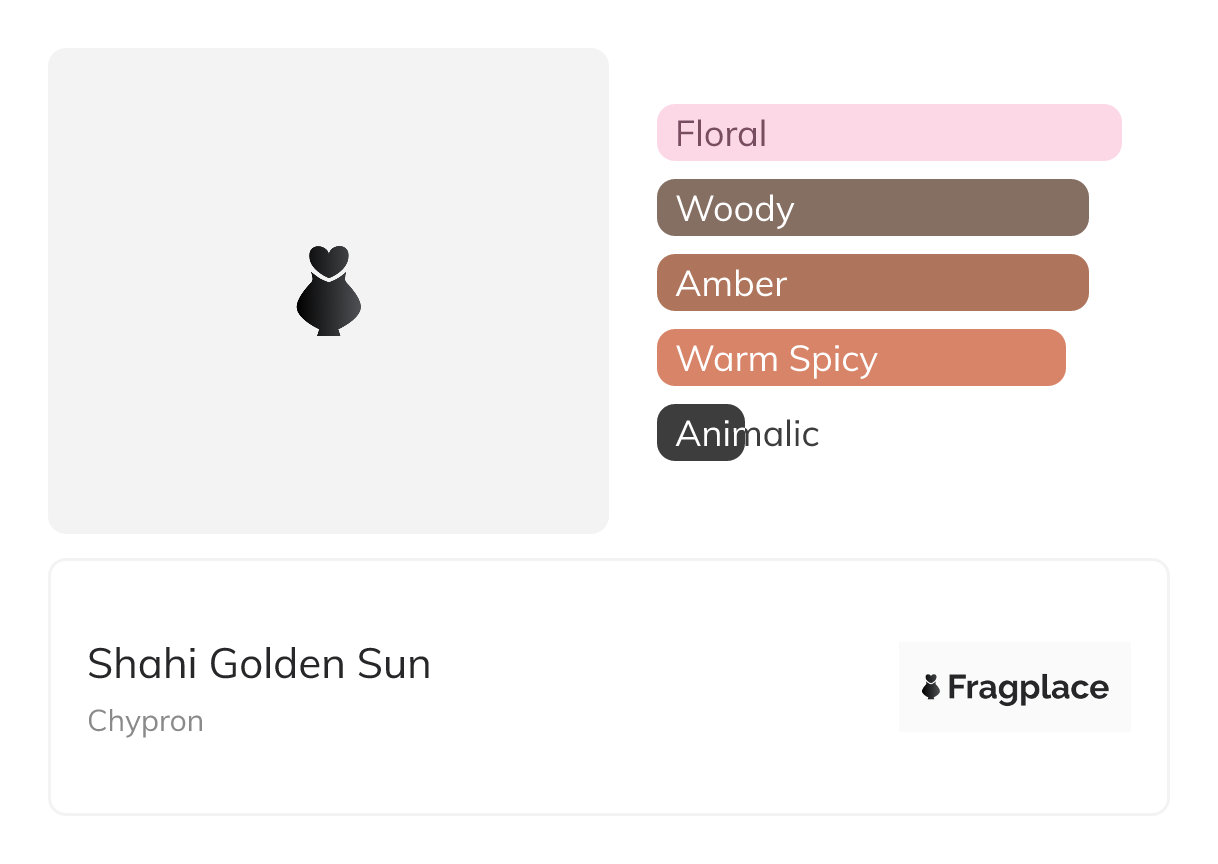Click the "Amber" text label
The width and height of the screenshot is (1218, 864).
coord(731,284)
